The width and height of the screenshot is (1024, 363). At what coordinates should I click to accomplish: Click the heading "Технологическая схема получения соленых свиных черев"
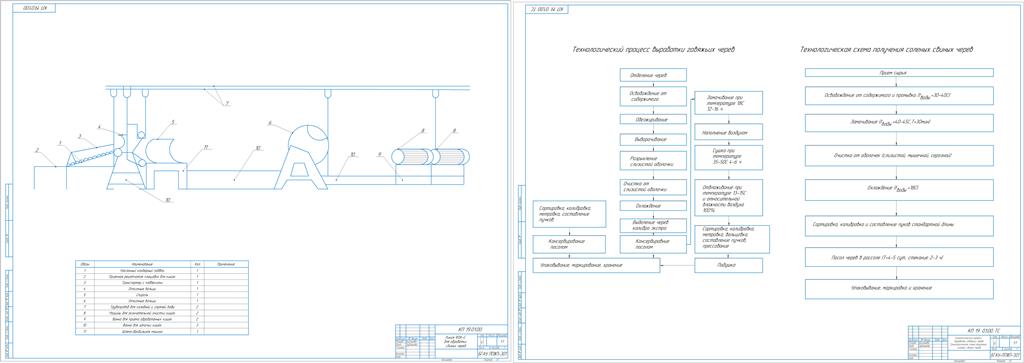click(x=886, y=50)
